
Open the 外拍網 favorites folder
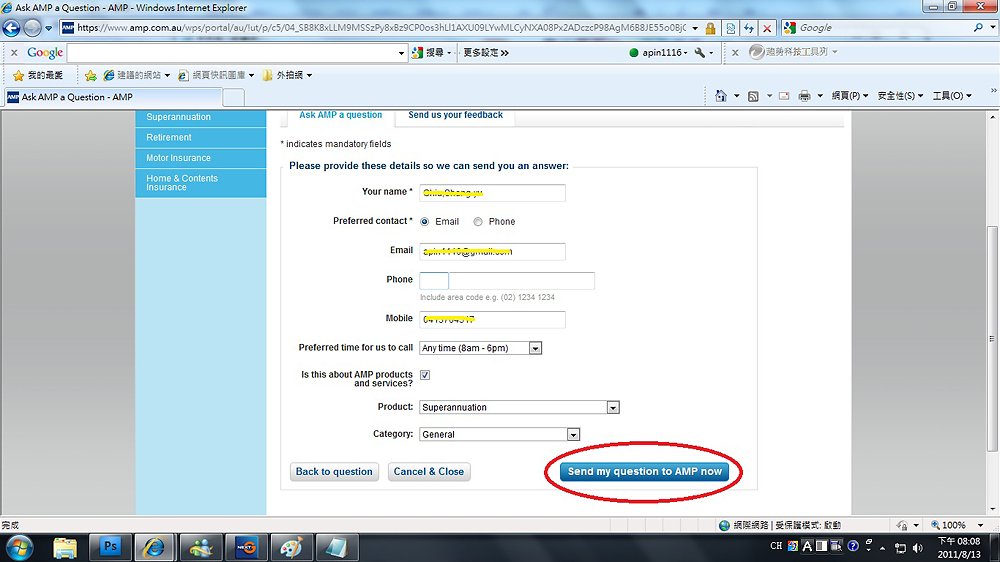(287, 75)
